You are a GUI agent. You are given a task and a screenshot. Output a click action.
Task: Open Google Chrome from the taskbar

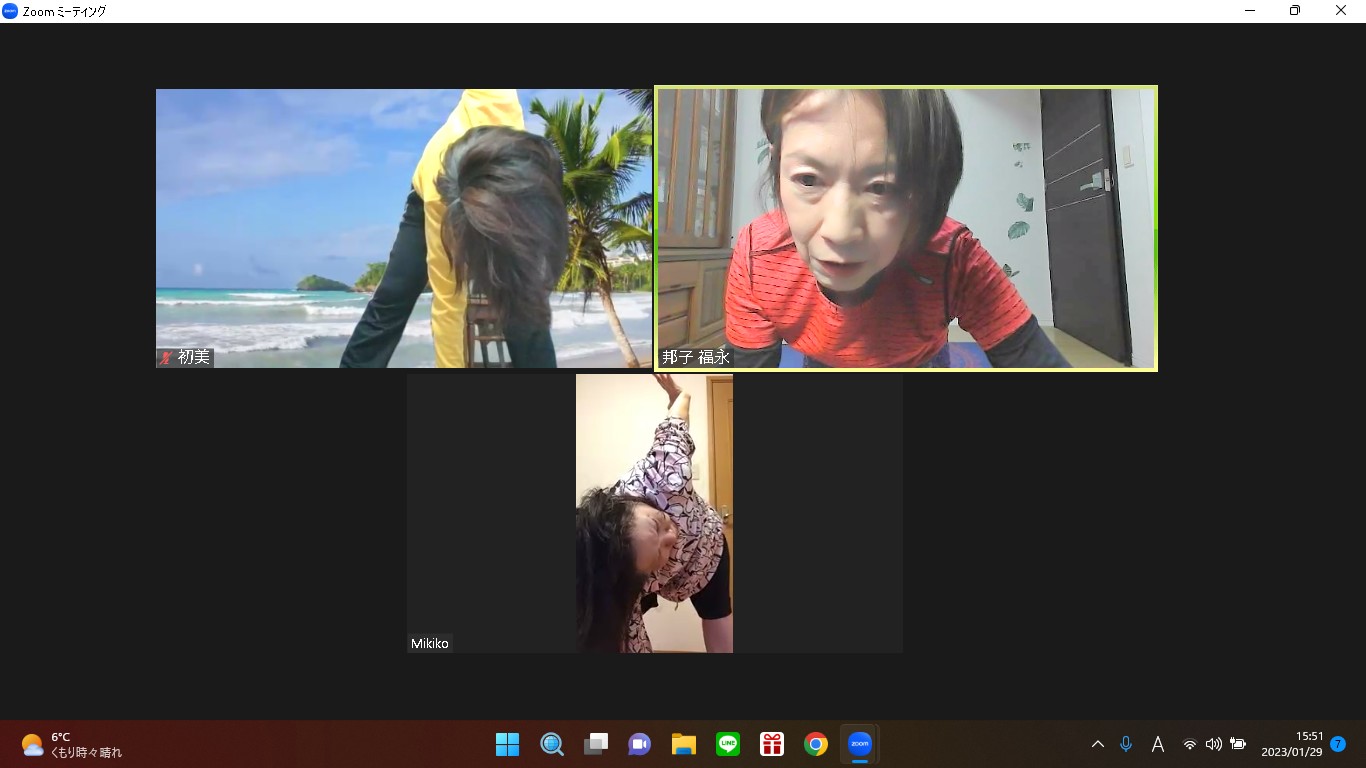(816, 744)
